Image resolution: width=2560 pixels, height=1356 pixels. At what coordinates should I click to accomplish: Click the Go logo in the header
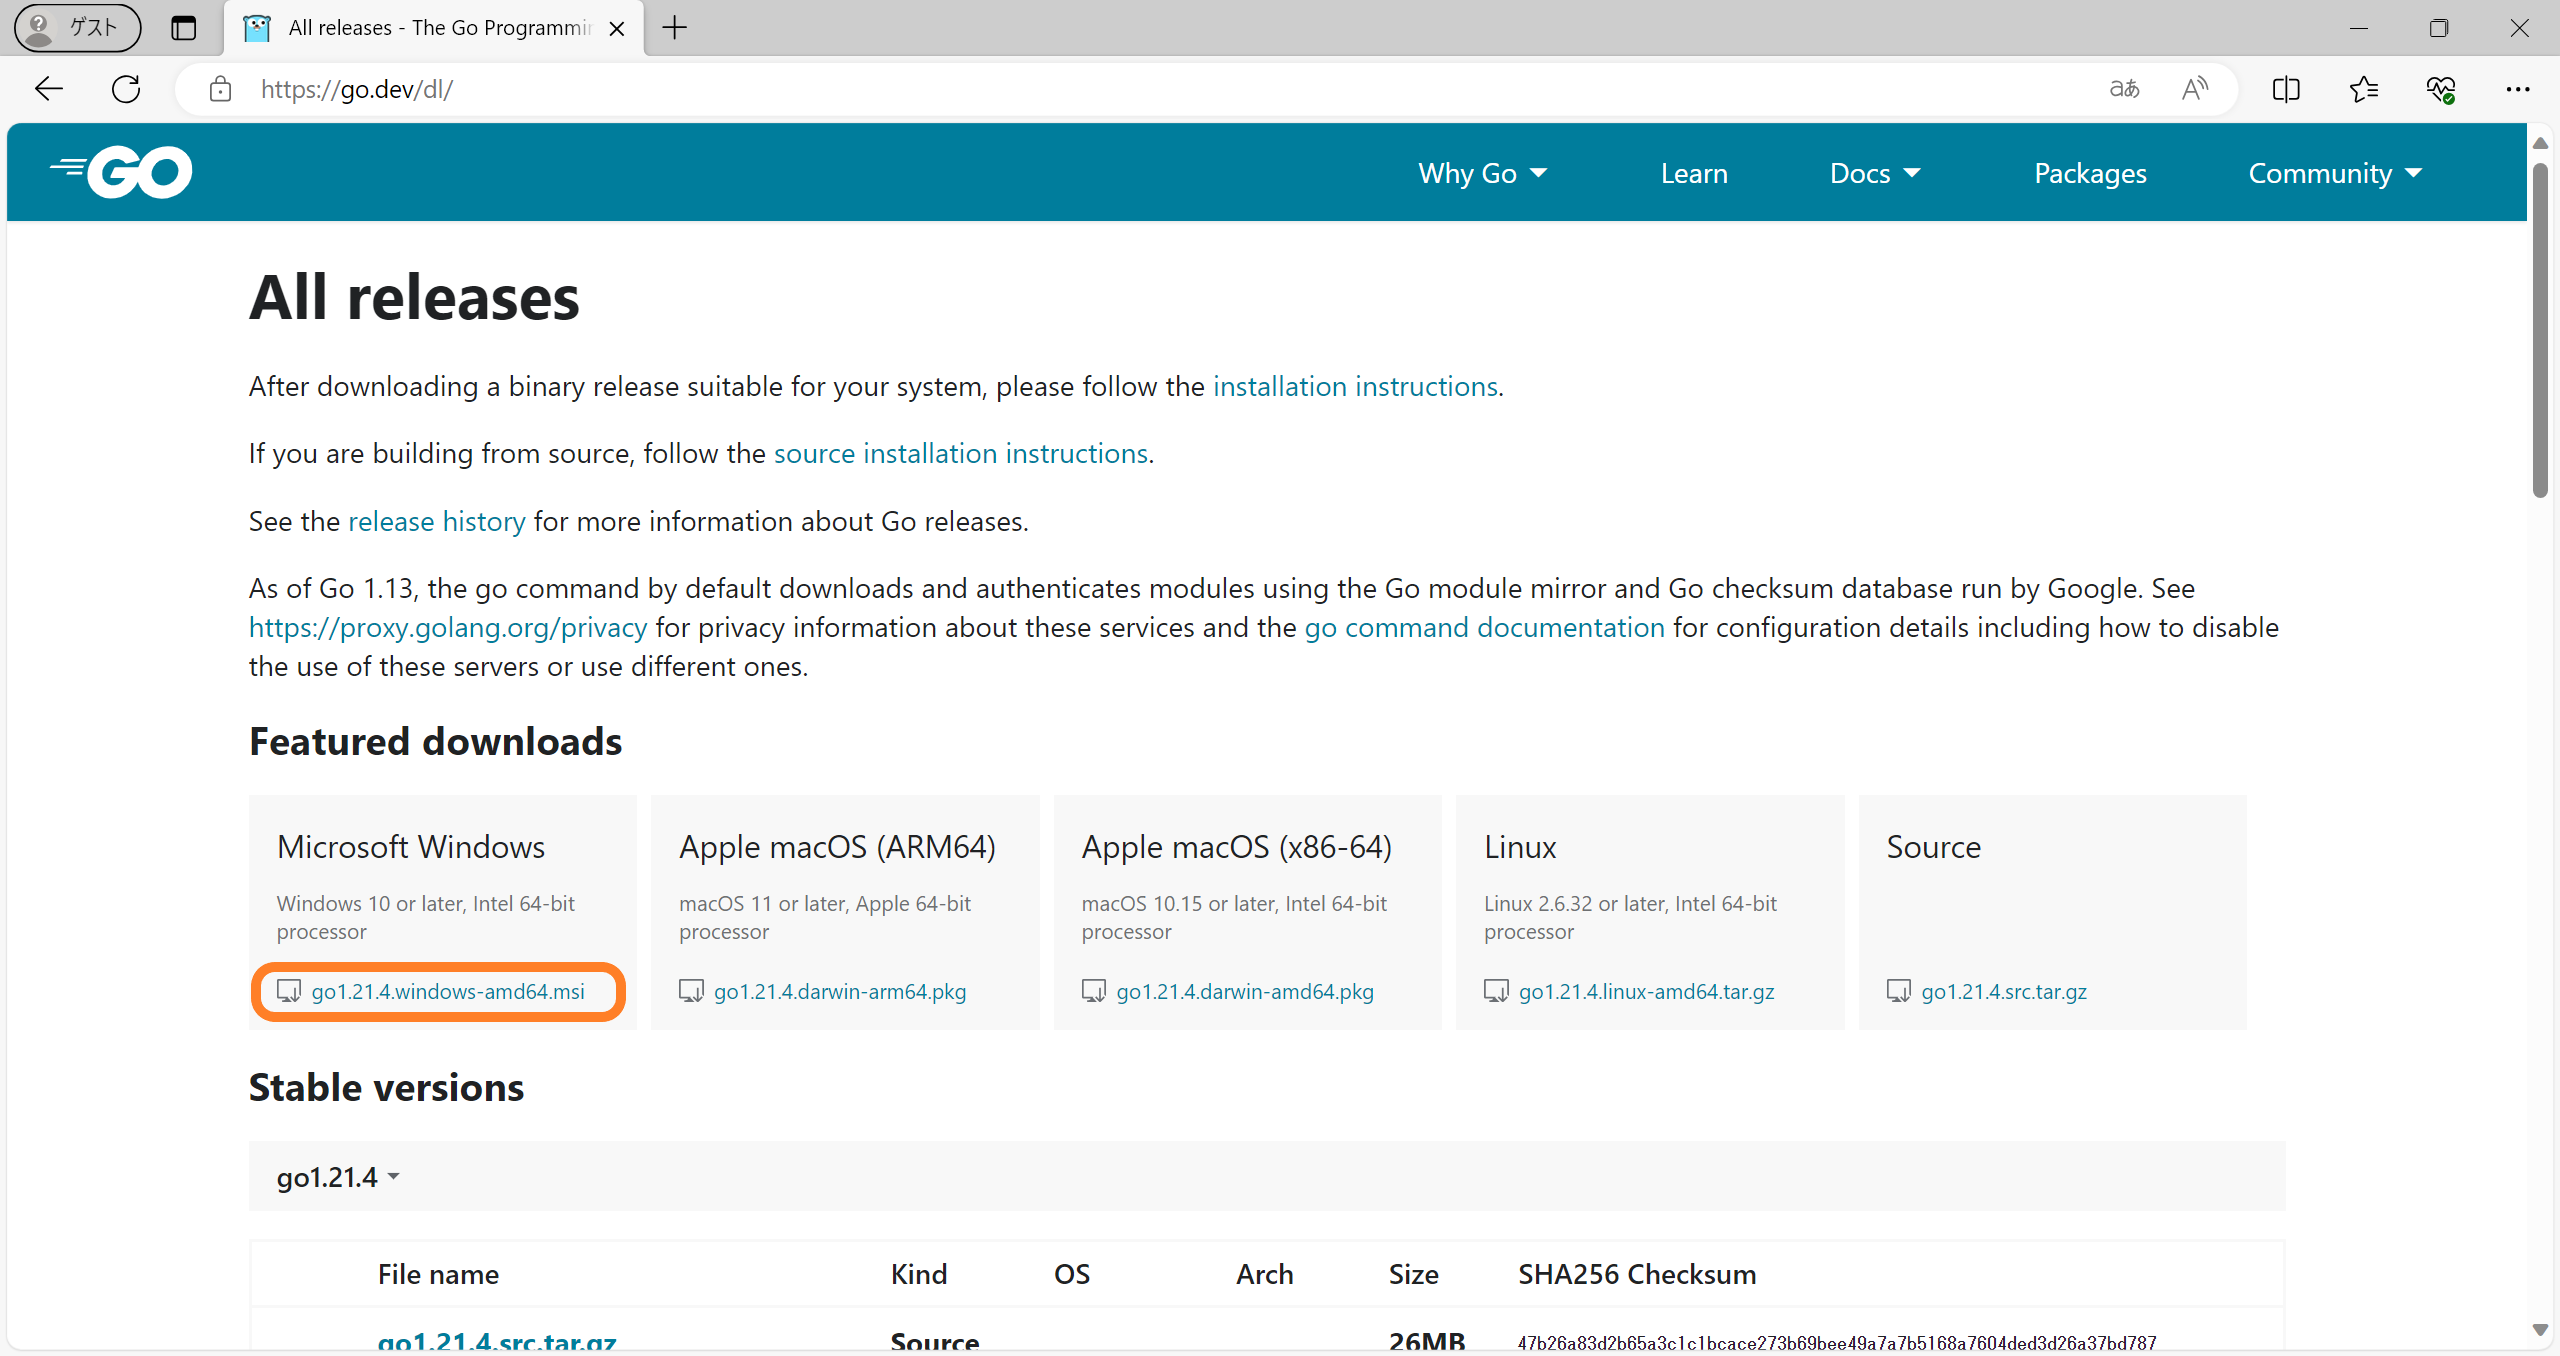coord(121,172)
